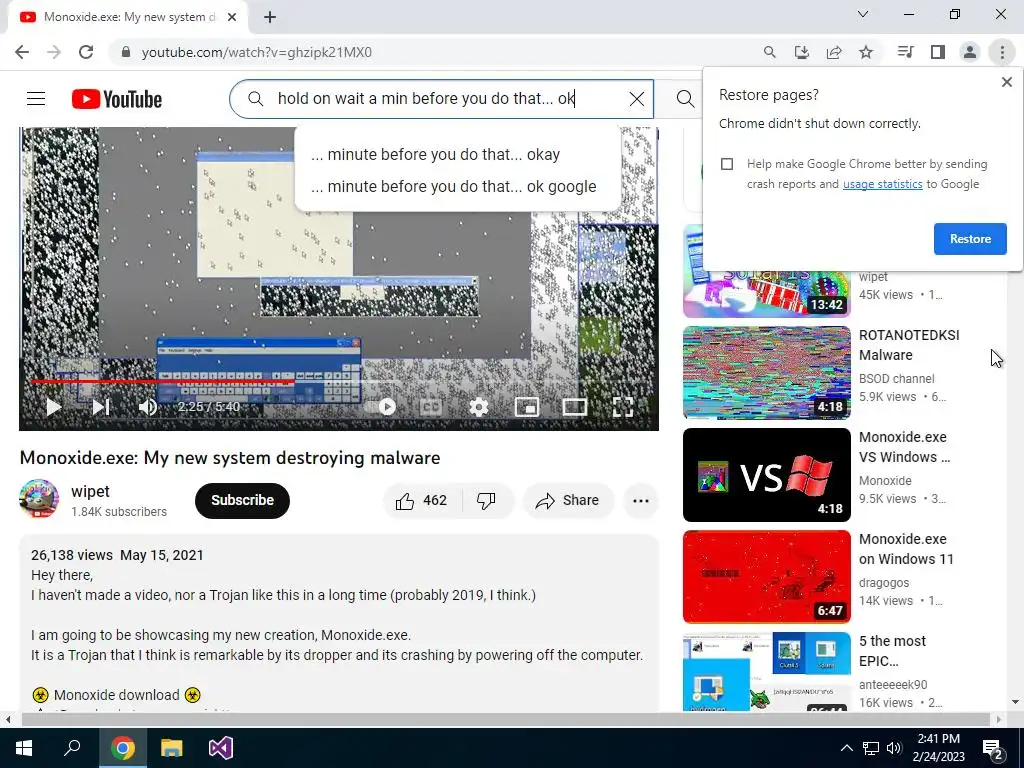The width and height of the screenshot is (1024, 768).
Task: Go to the YouTube home logo
Action: coord(117,99)
